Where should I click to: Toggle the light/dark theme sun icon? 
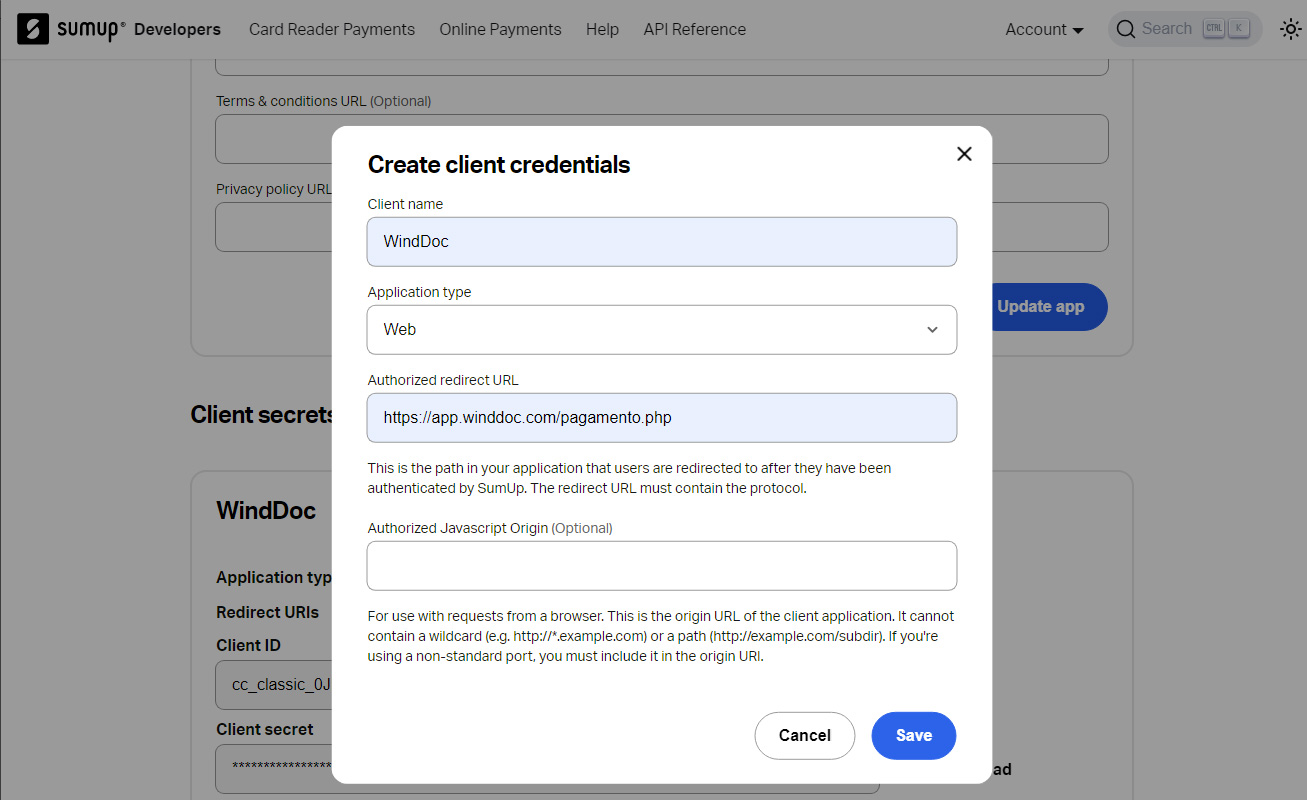pyautogui.click(x=1290, y=29)
